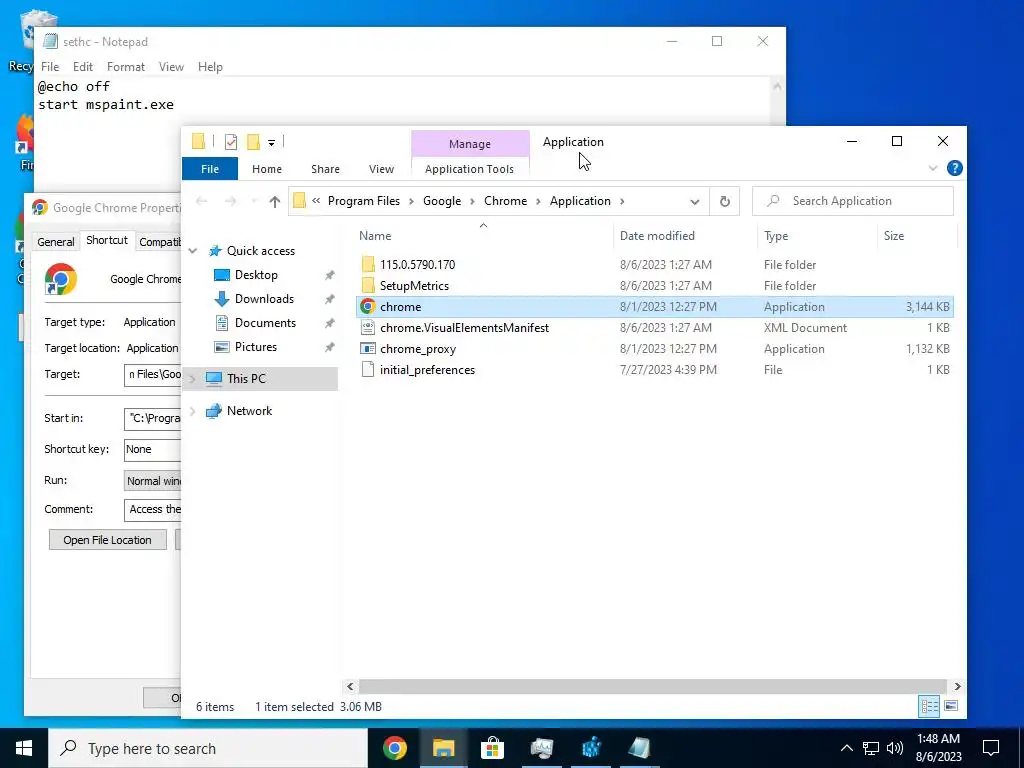
Task: Open the breadcrumb arrow after Google
Action: click(x=472, y=201)
